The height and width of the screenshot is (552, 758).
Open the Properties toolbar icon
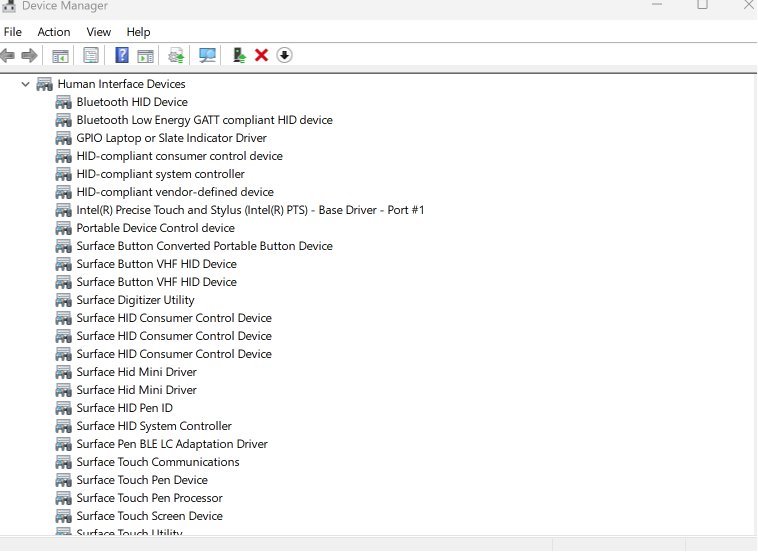(x=91, y=56)
